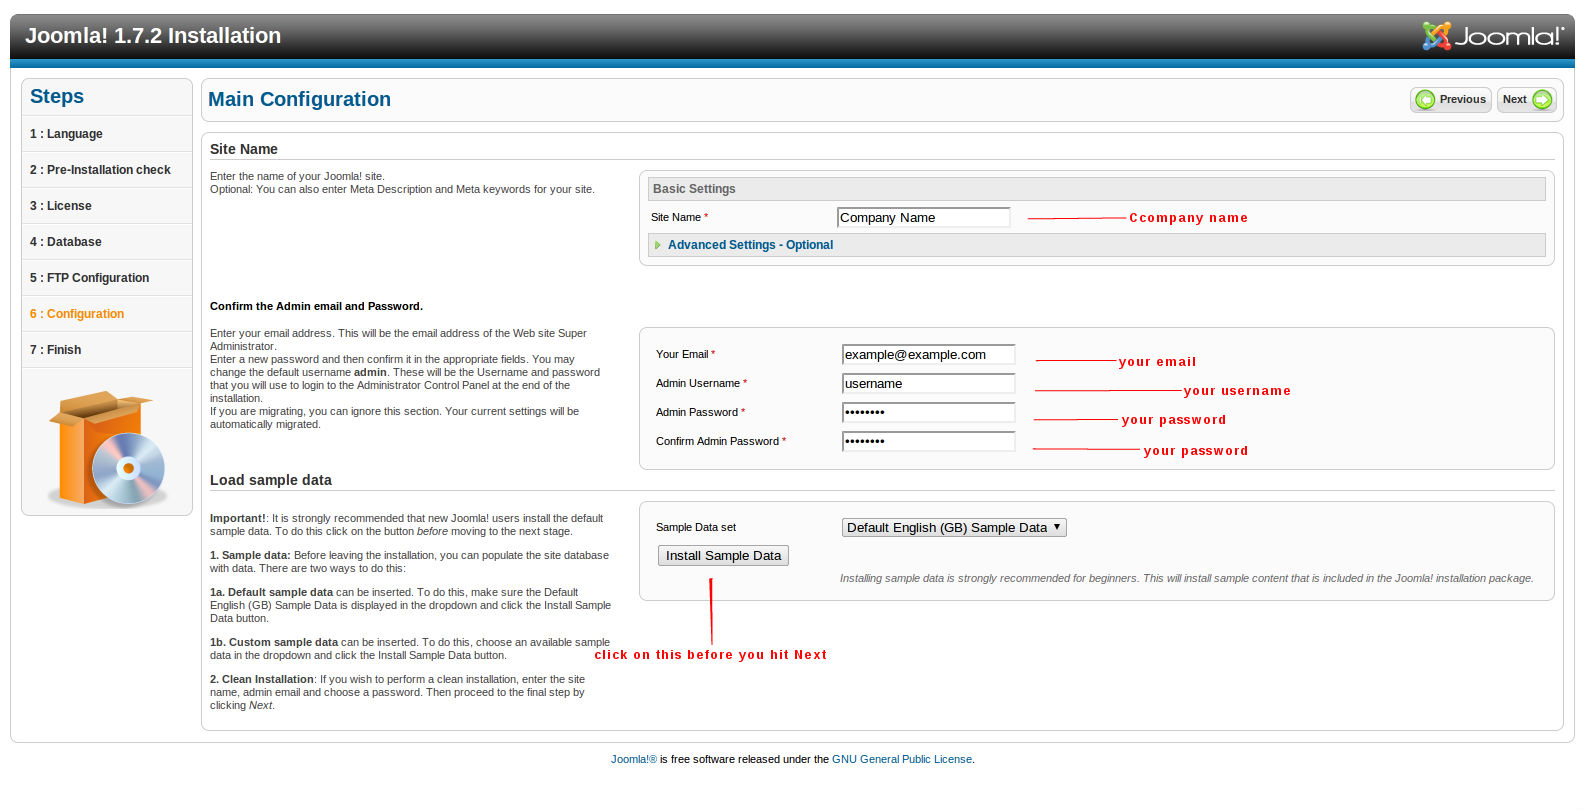Click the Load sample data heading
This screenshot has width=1583, height=810.
(271, 480)
